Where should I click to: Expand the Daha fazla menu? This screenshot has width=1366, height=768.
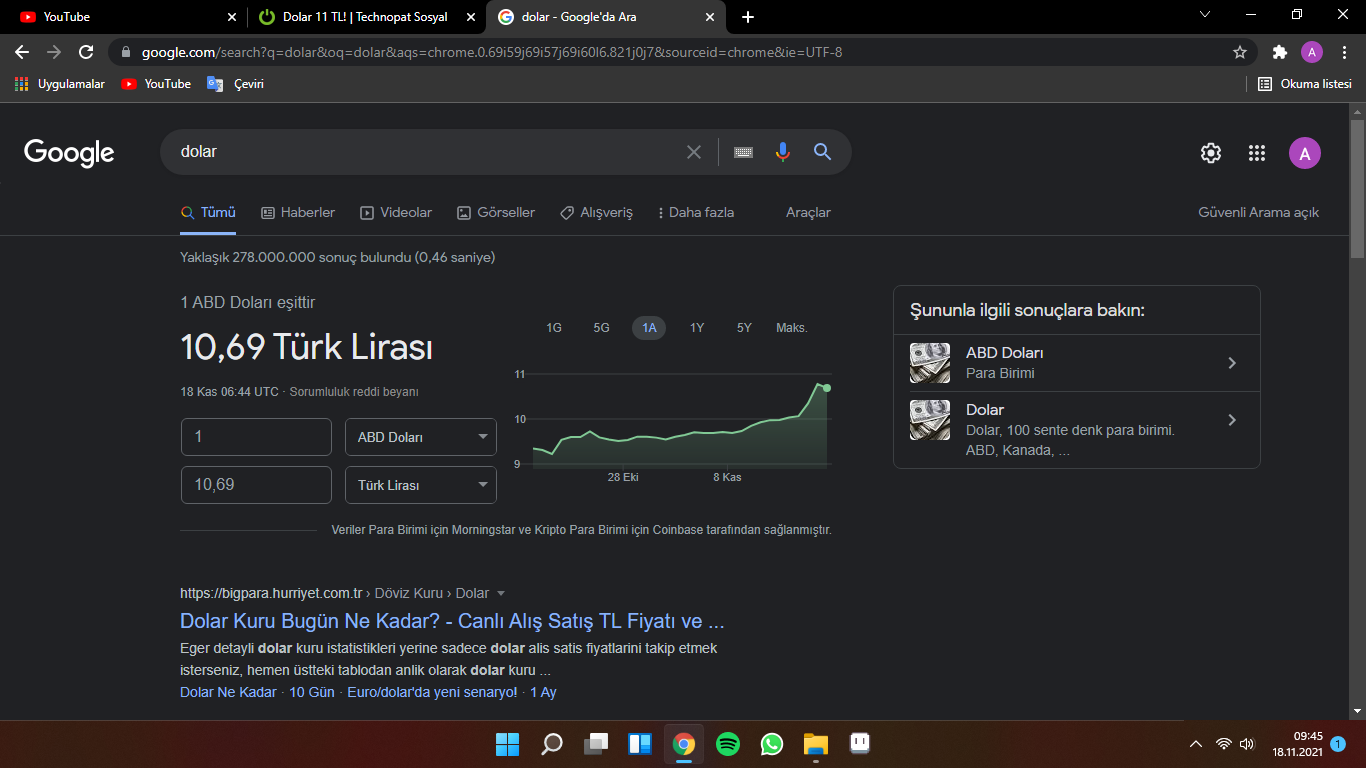[x=696, y=213]
